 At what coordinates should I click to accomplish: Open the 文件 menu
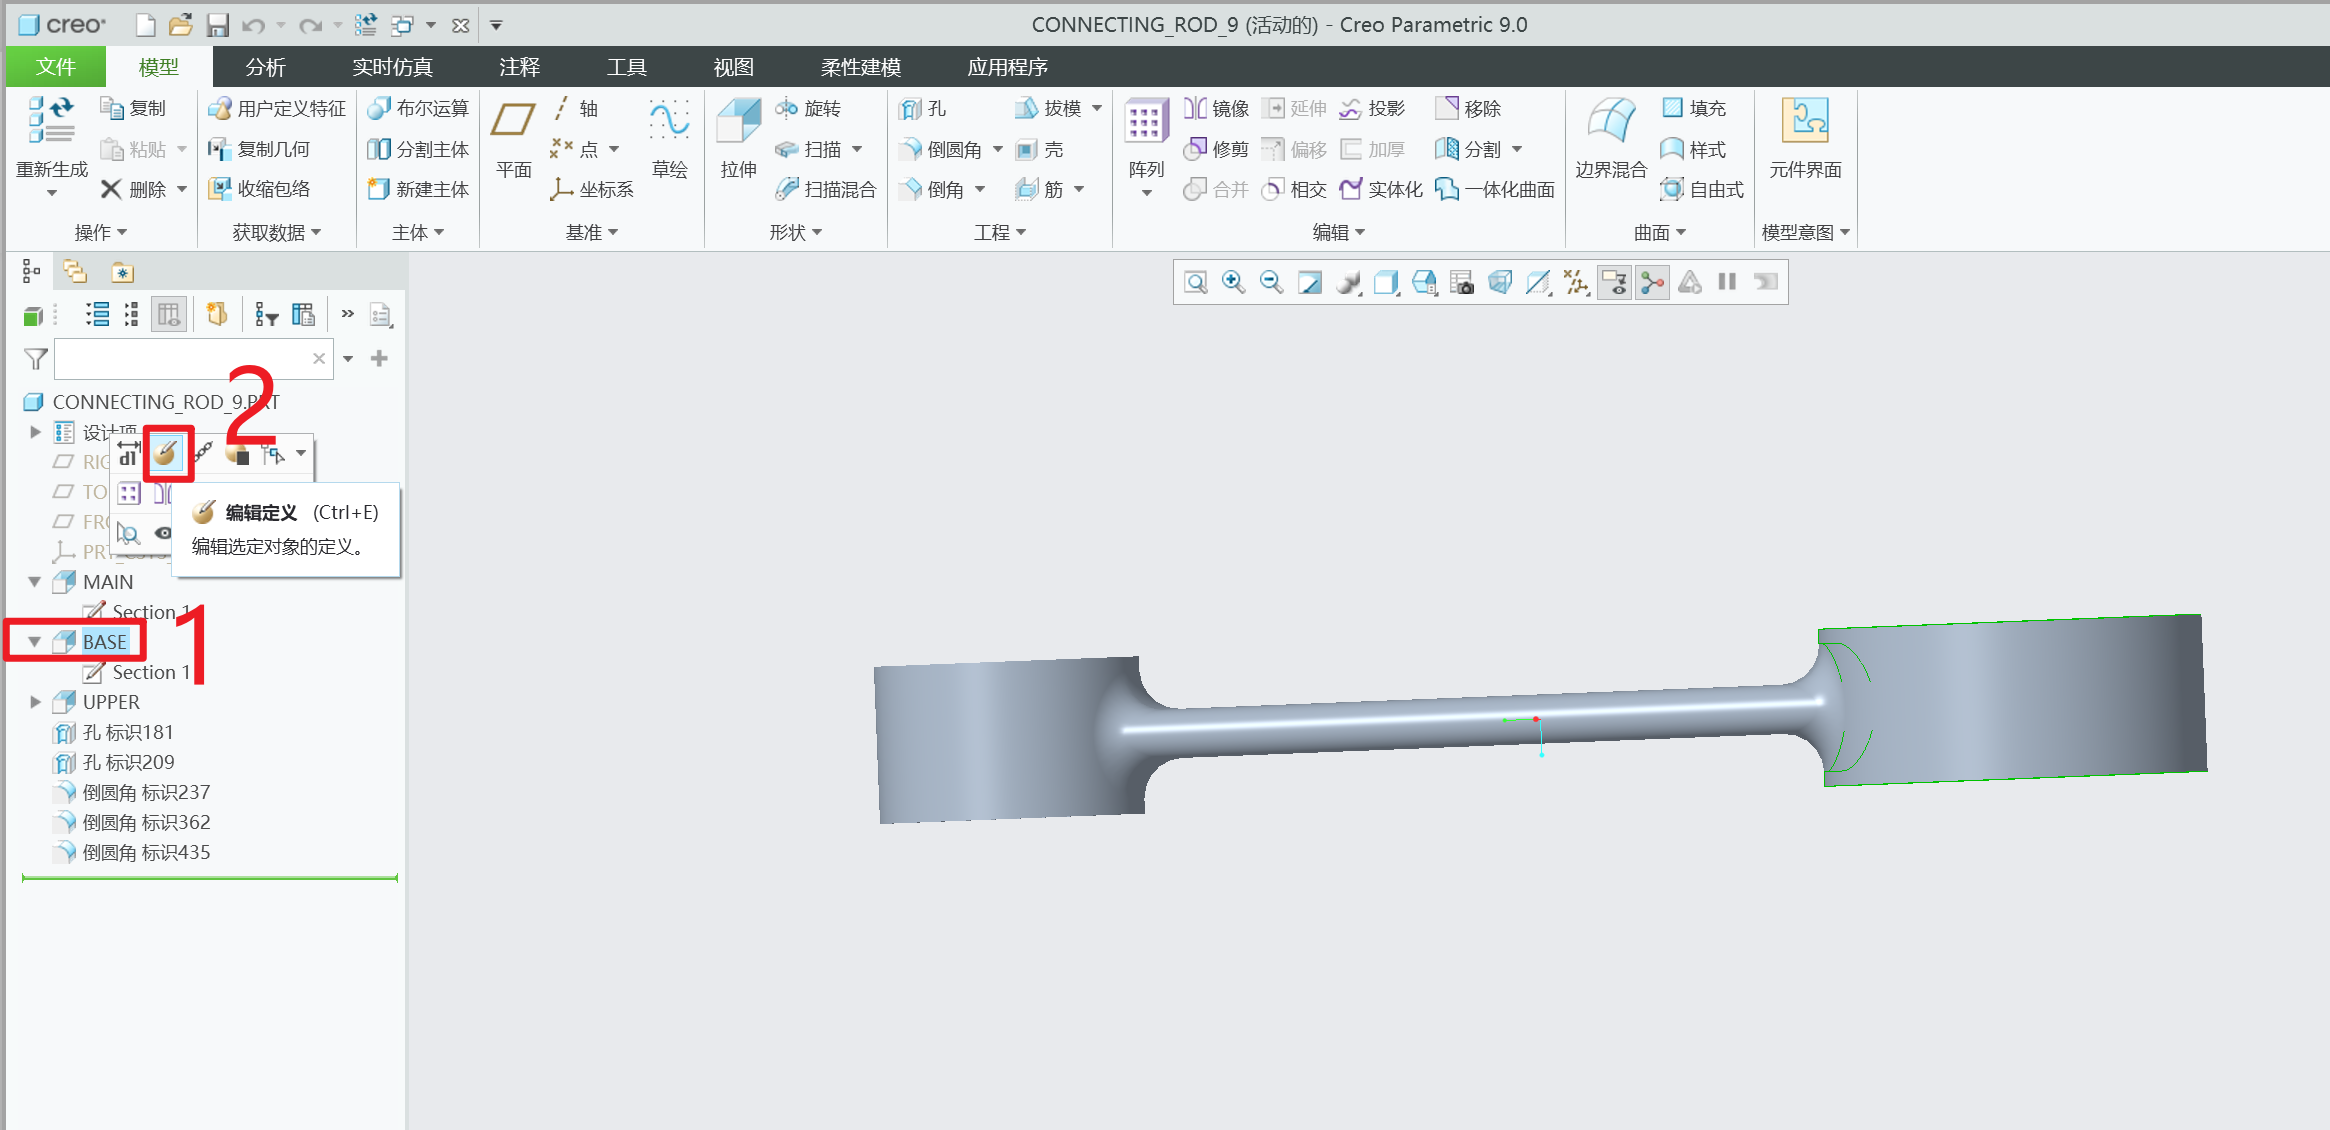point(55,67)
